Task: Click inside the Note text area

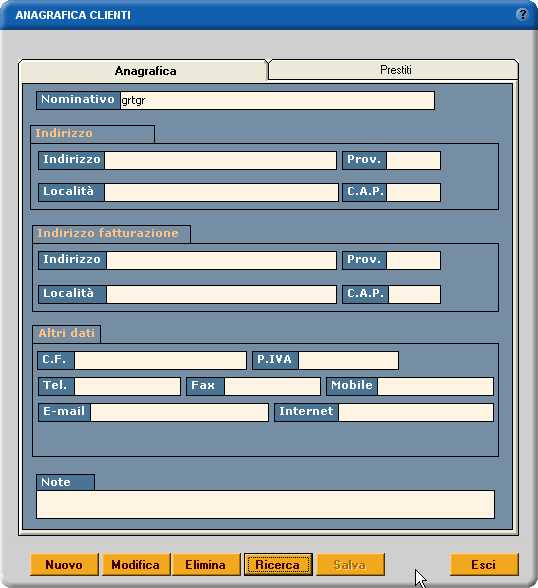Action: point(265,504)
